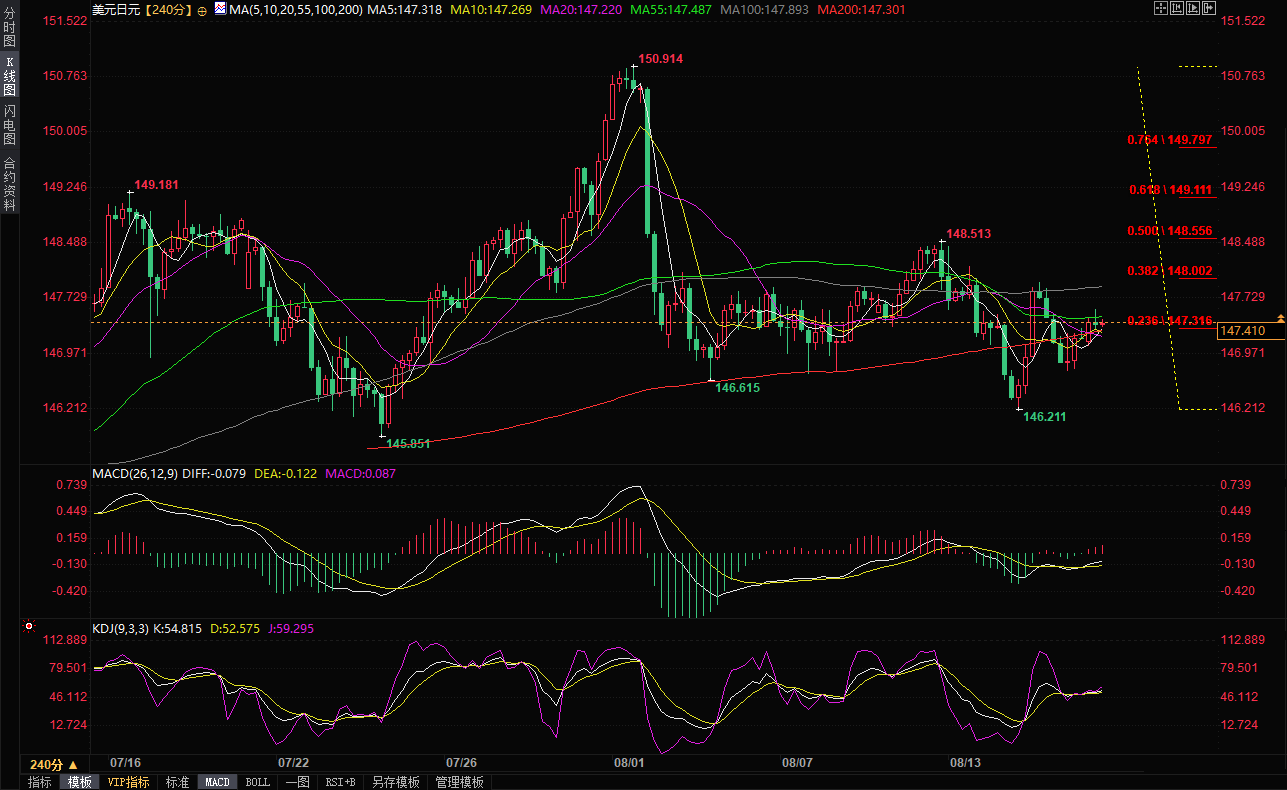Click the MA(5,10,20,55,100,200) indicator label

coord(295,10)
